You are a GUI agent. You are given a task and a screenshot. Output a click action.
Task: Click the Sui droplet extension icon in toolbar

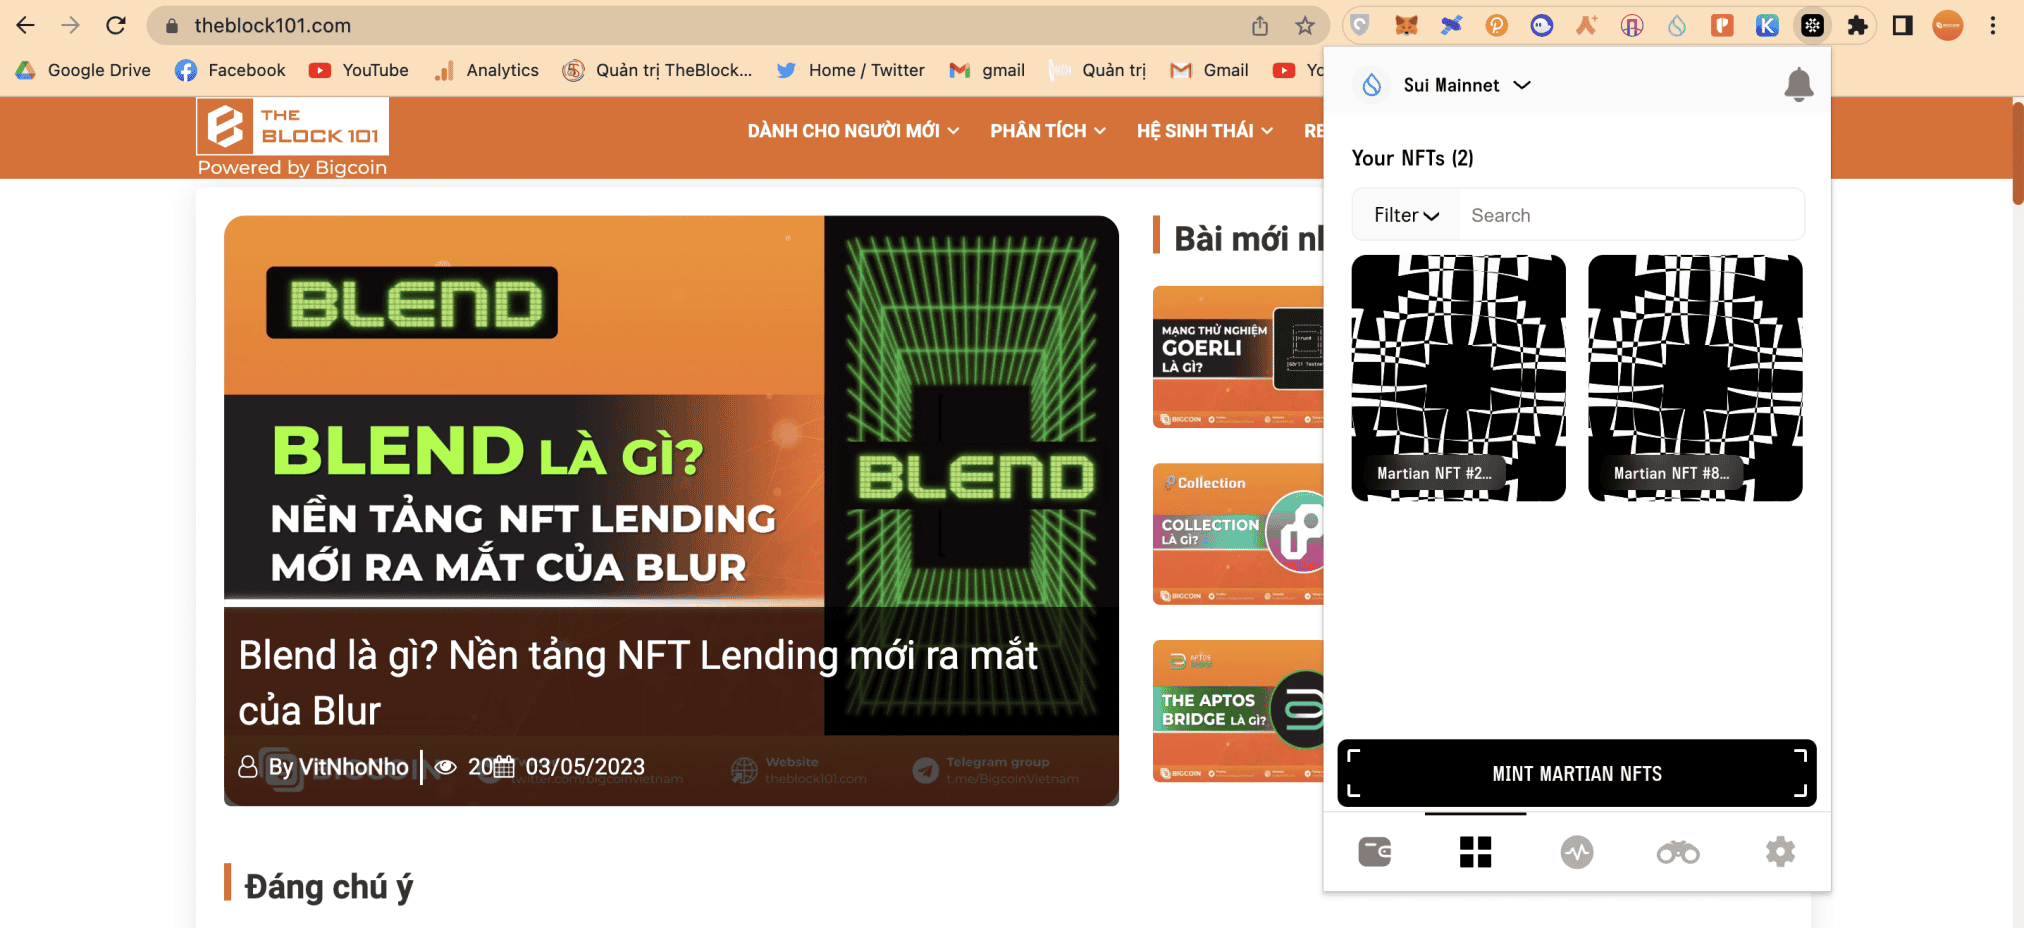click(1677, 26)
